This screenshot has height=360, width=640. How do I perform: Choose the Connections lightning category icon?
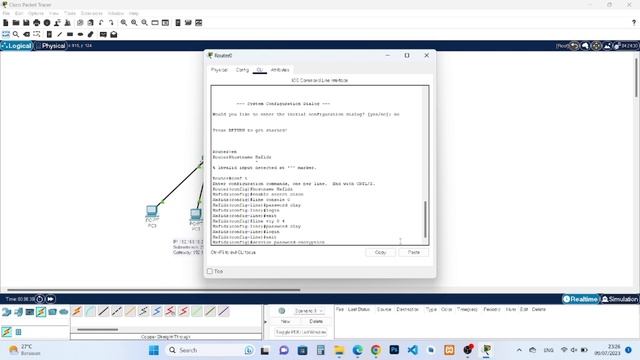pos(41,312)
